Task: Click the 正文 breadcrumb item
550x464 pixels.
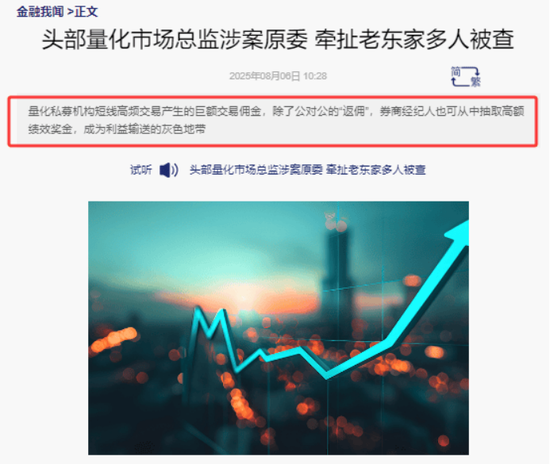Action: [86, 12]
